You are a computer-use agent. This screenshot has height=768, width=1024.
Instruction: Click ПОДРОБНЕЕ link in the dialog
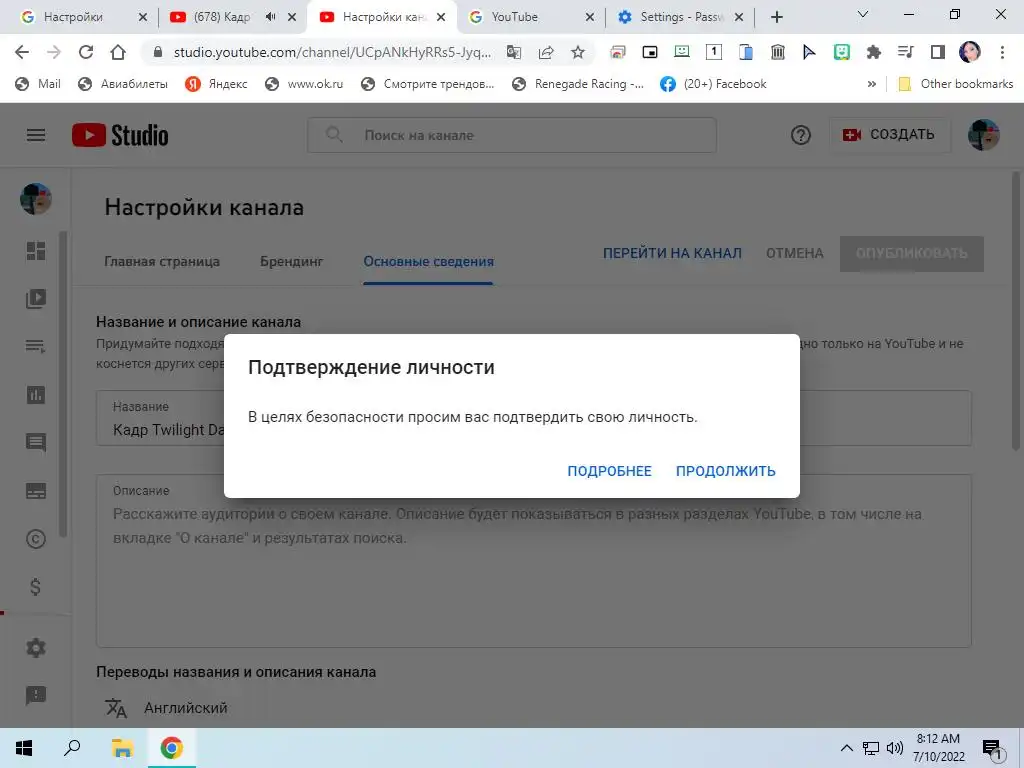[x=609, y=471]
